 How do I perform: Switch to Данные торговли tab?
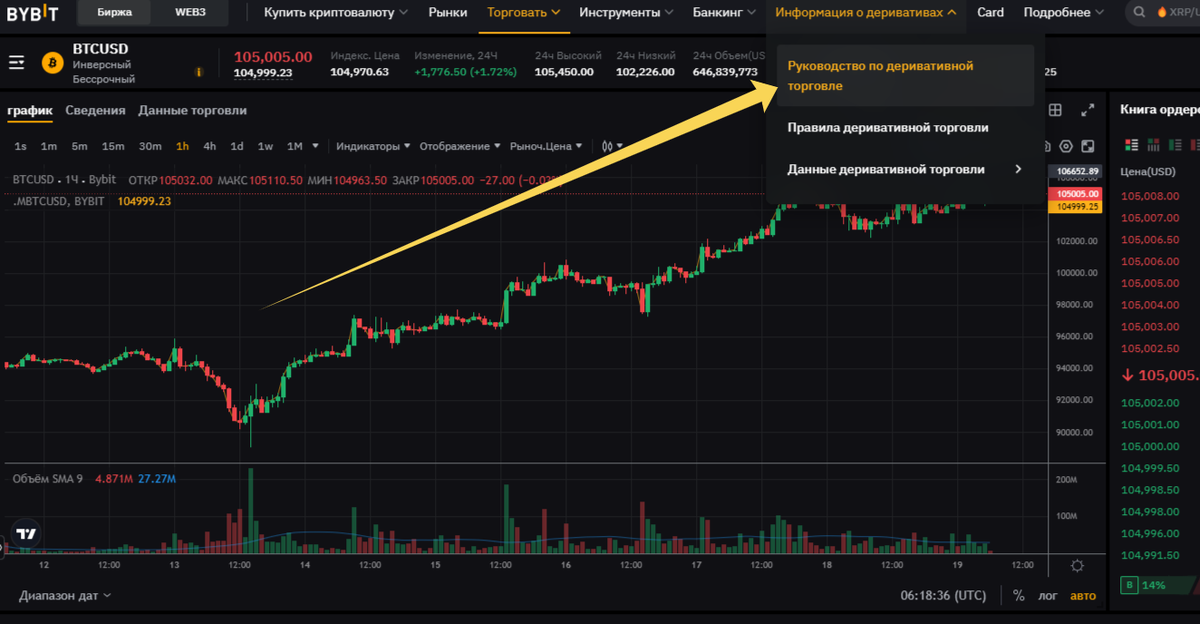pos(192,110)
